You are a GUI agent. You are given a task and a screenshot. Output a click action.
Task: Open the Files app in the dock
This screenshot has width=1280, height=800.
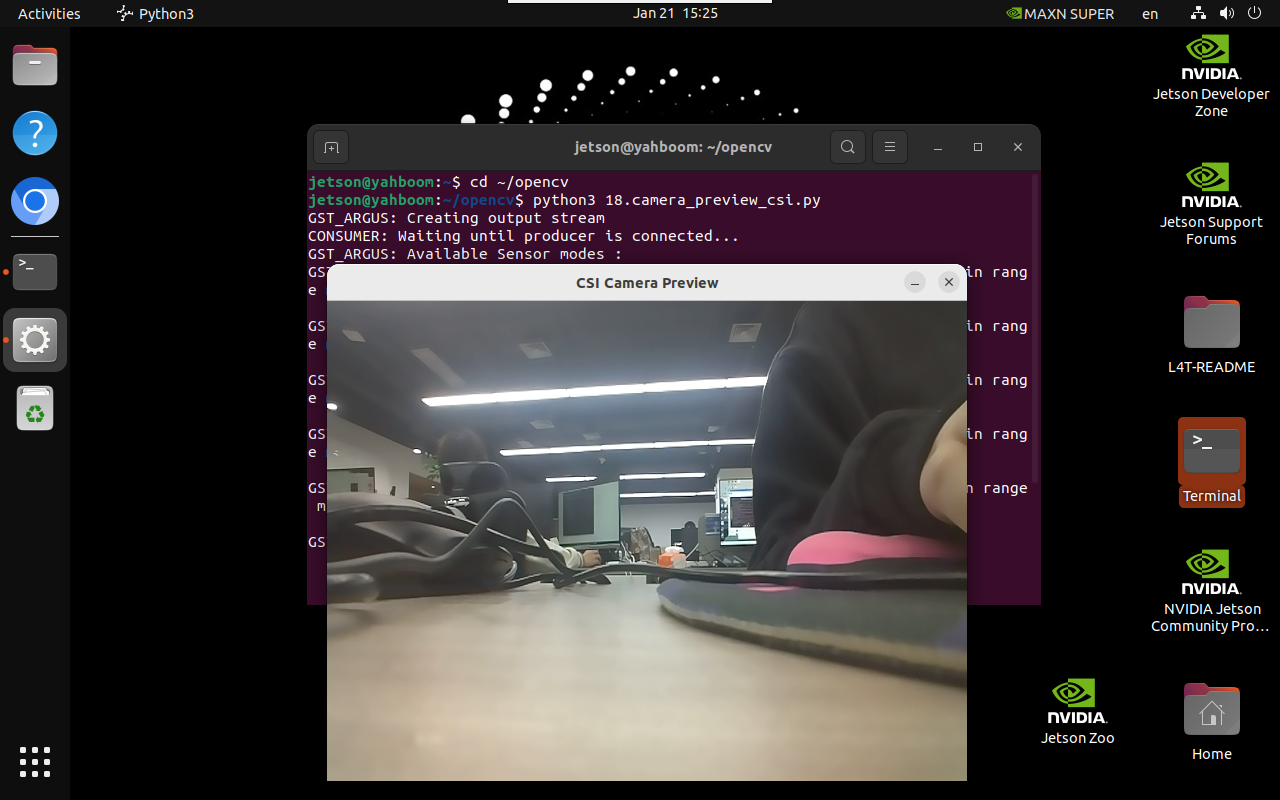click(x=35, y=66)
